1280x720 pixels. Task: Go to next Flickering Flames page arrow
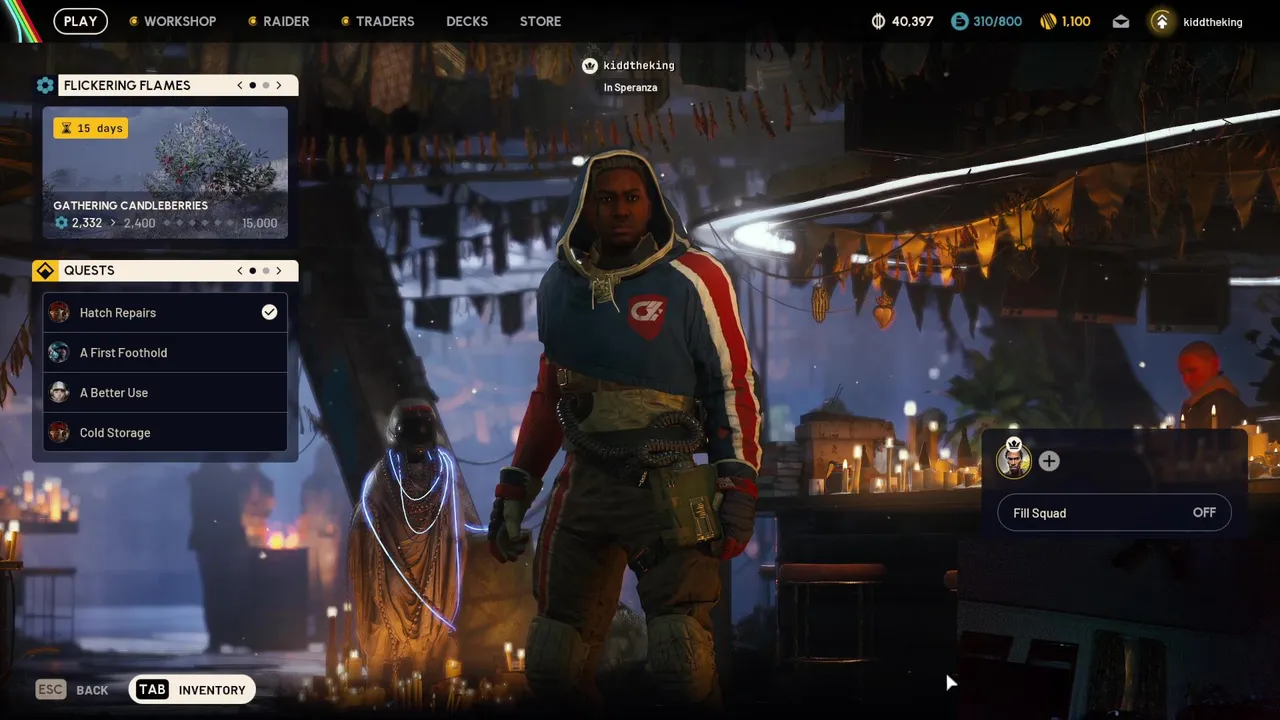pyautogui.click(x=279, y=85)
